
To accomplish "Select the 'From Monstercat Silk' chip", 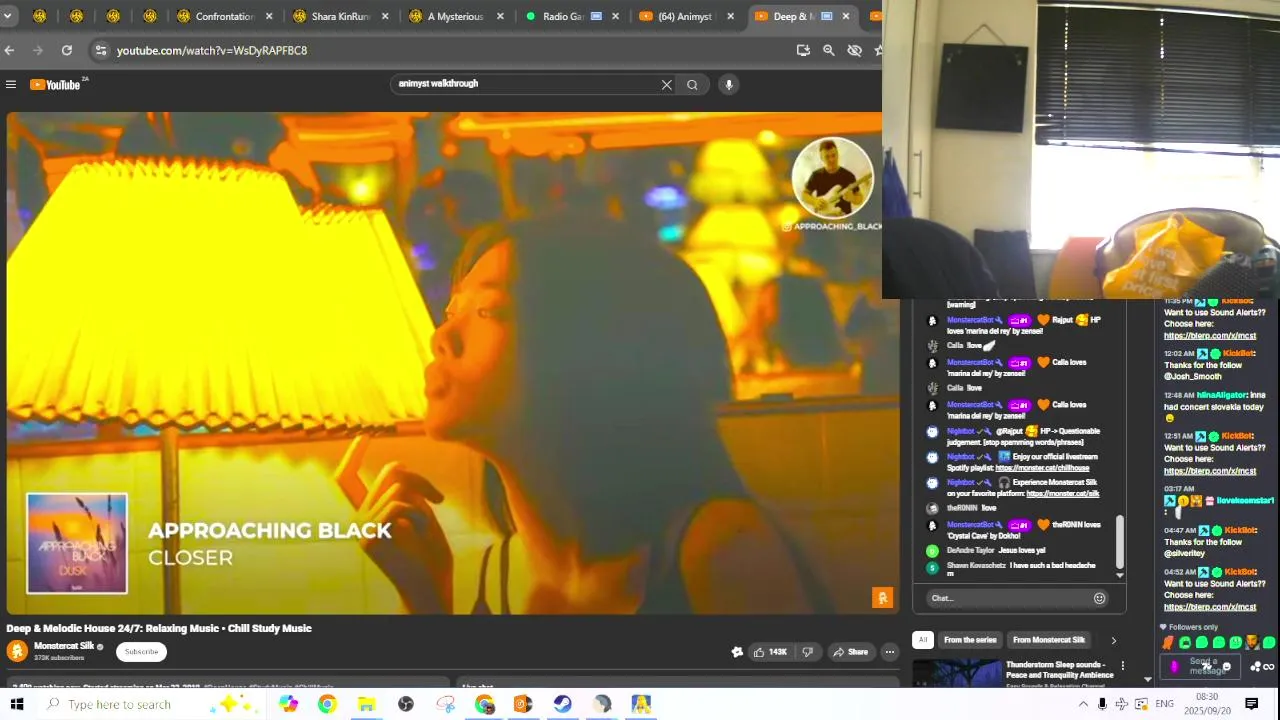I will 1049,640.
